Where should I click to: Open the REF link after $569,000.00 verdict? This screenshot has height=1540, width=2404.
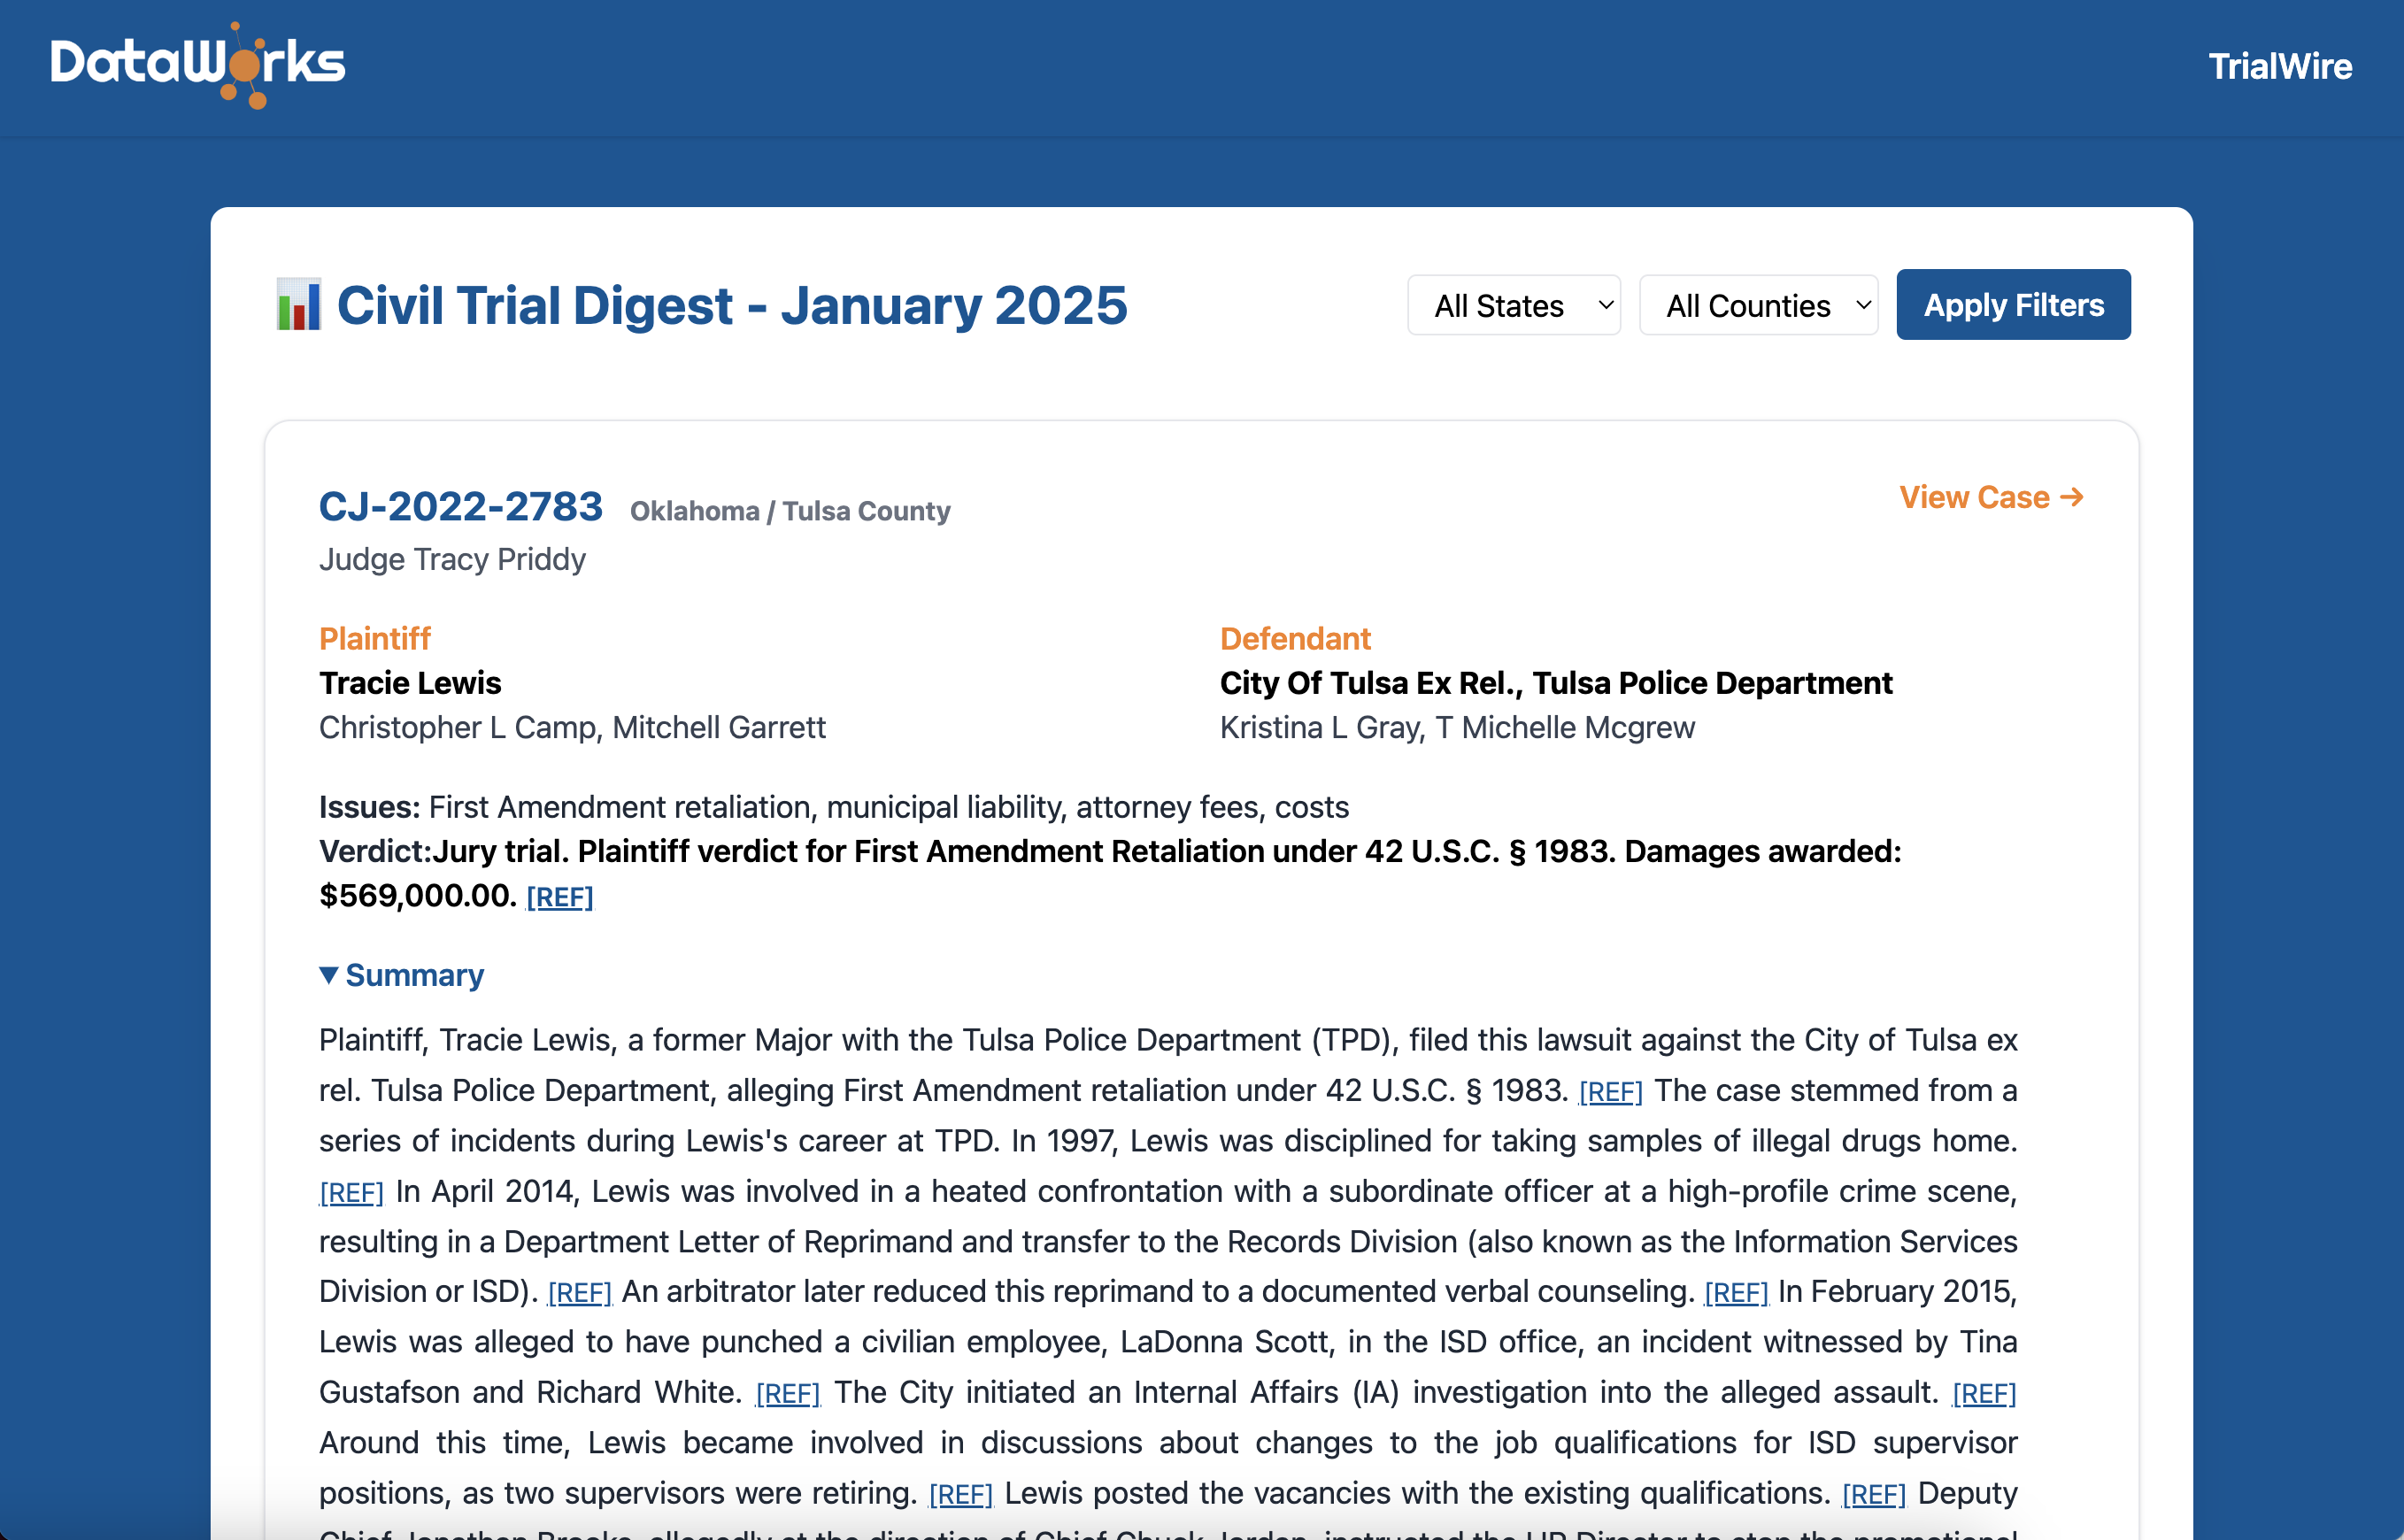pos(560,897)
